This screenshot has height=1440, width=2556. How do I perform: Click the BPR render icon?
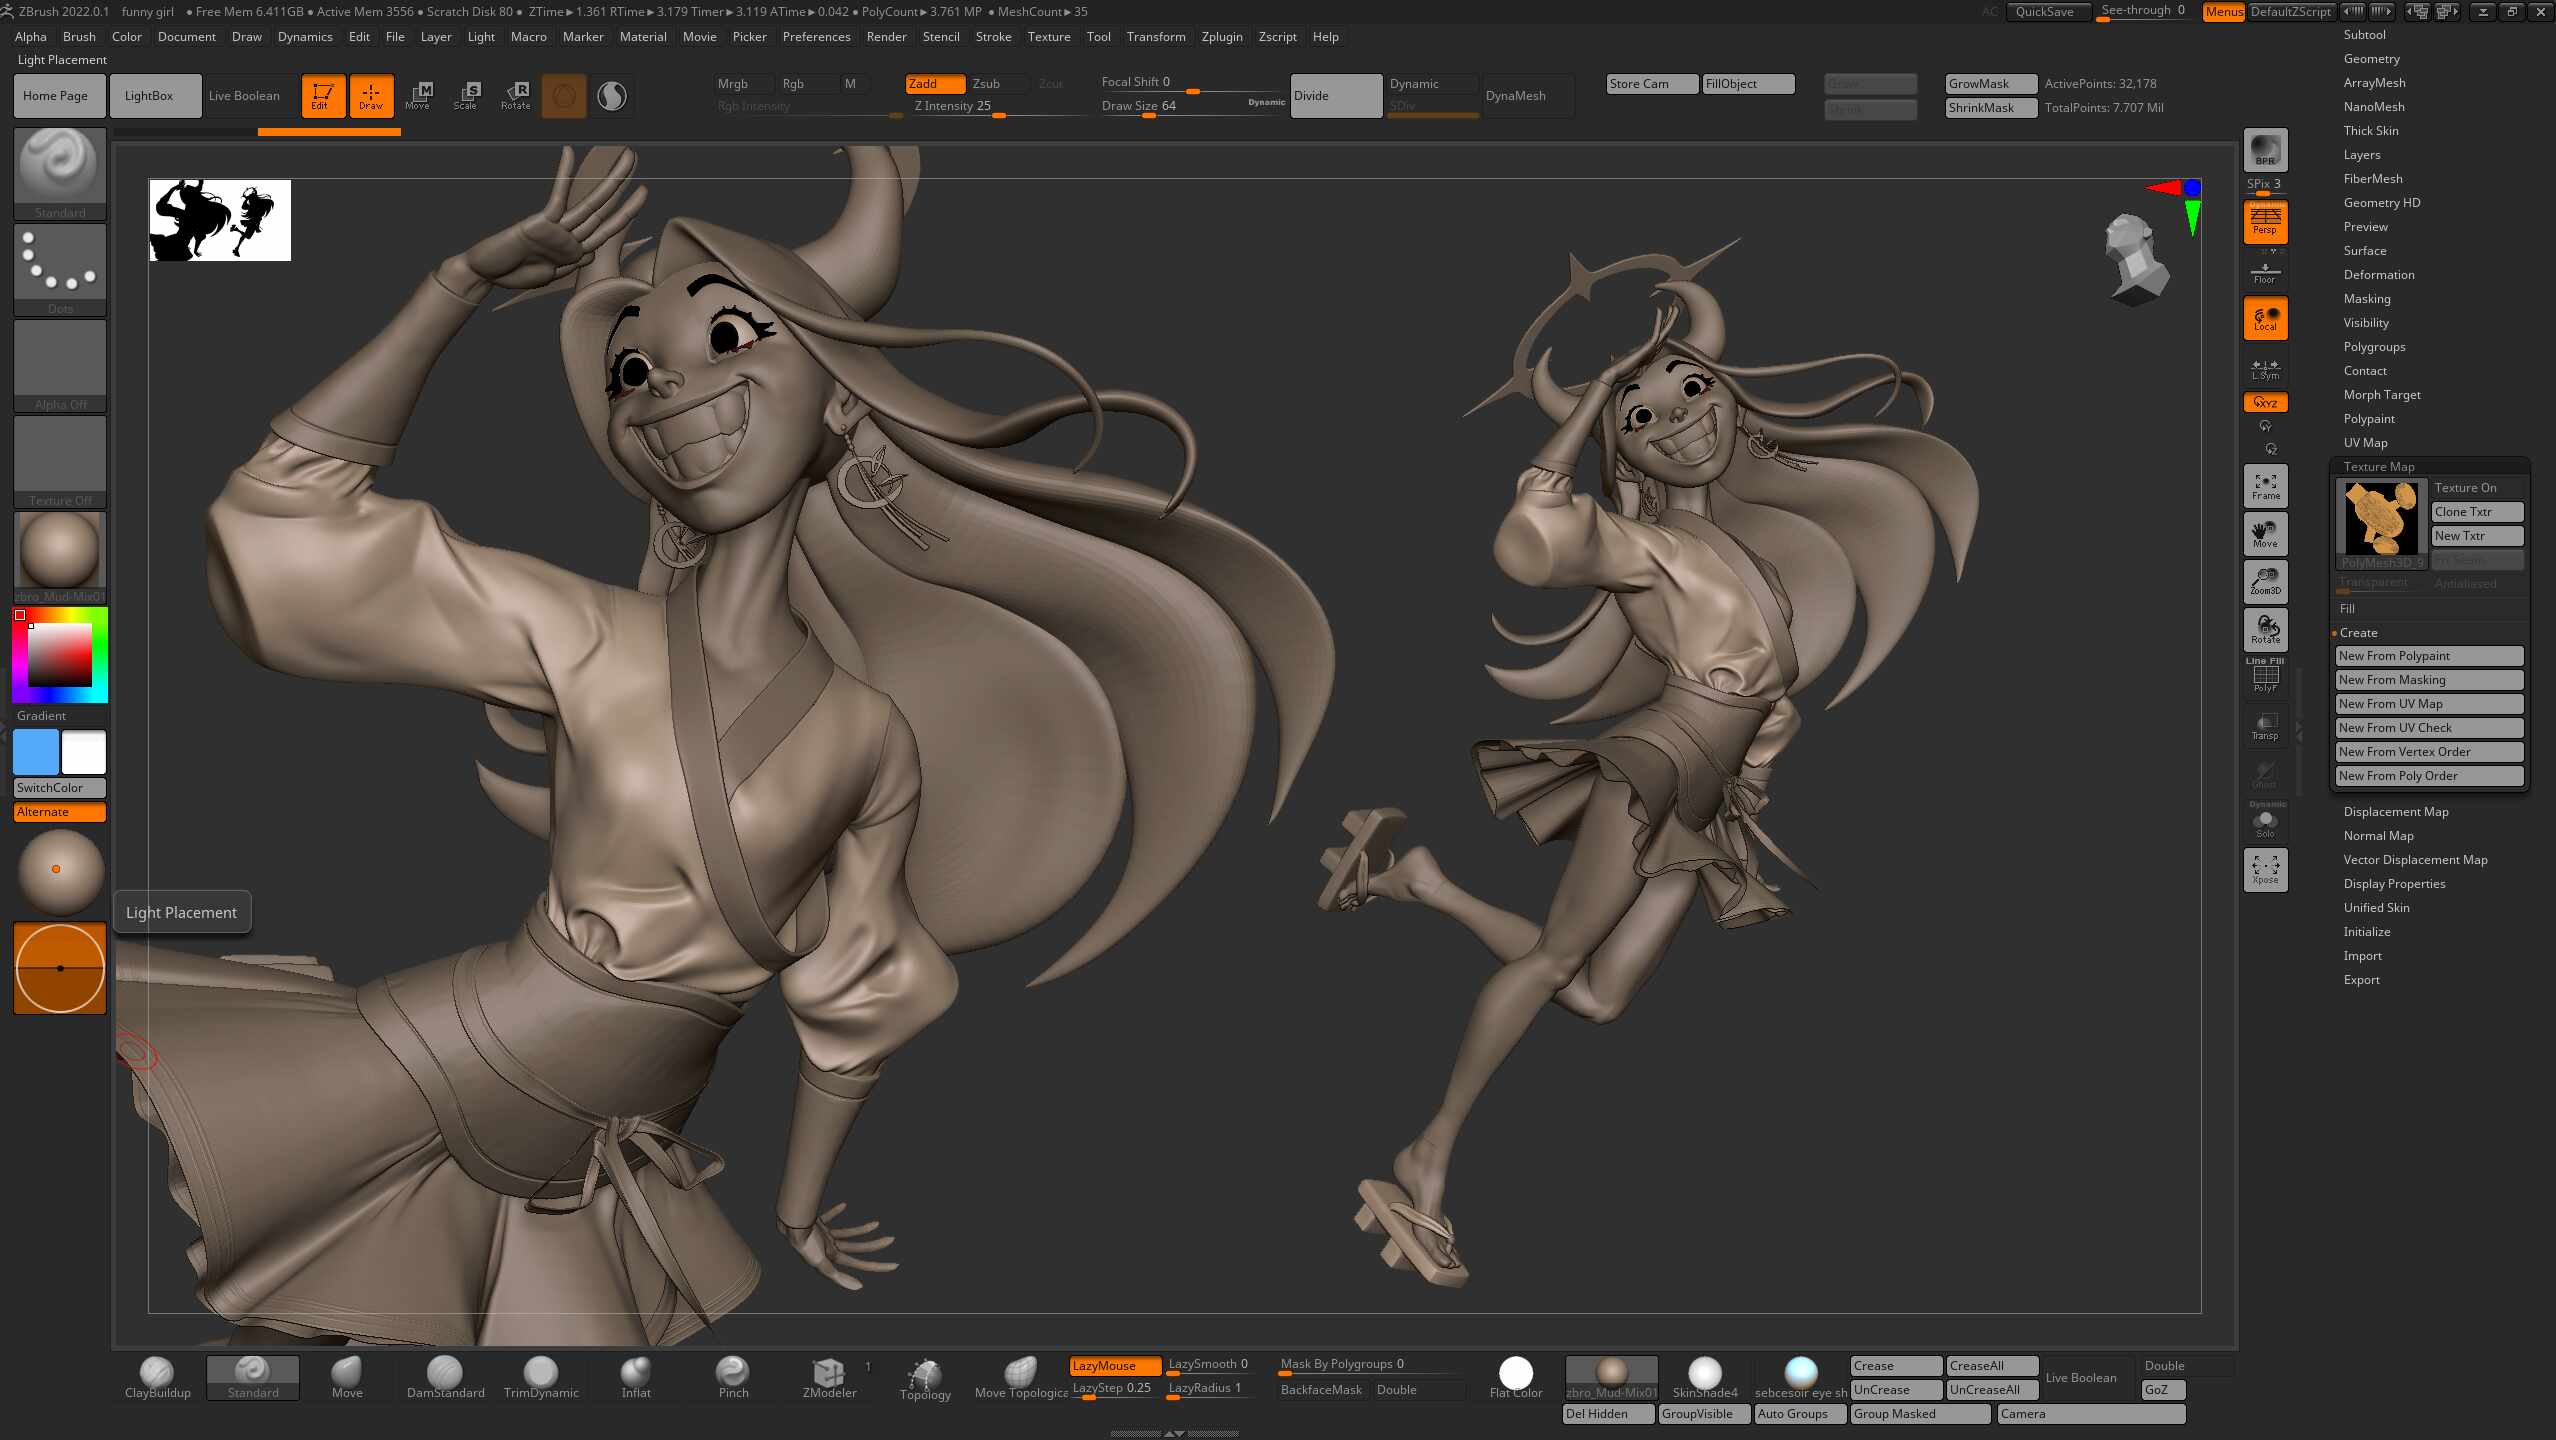[x=2265, y=150]
